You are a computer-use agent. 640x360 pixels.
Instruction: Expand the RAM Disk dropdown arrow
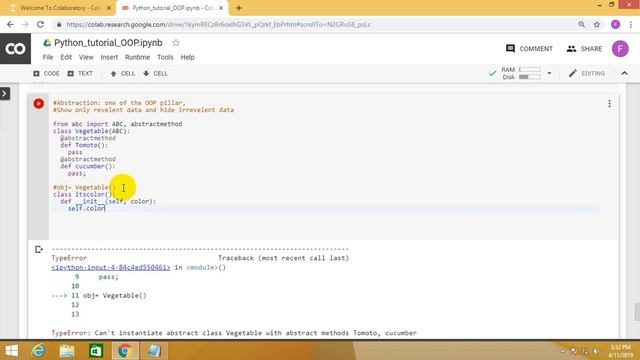pyautogui.click(x=549, y=73)
